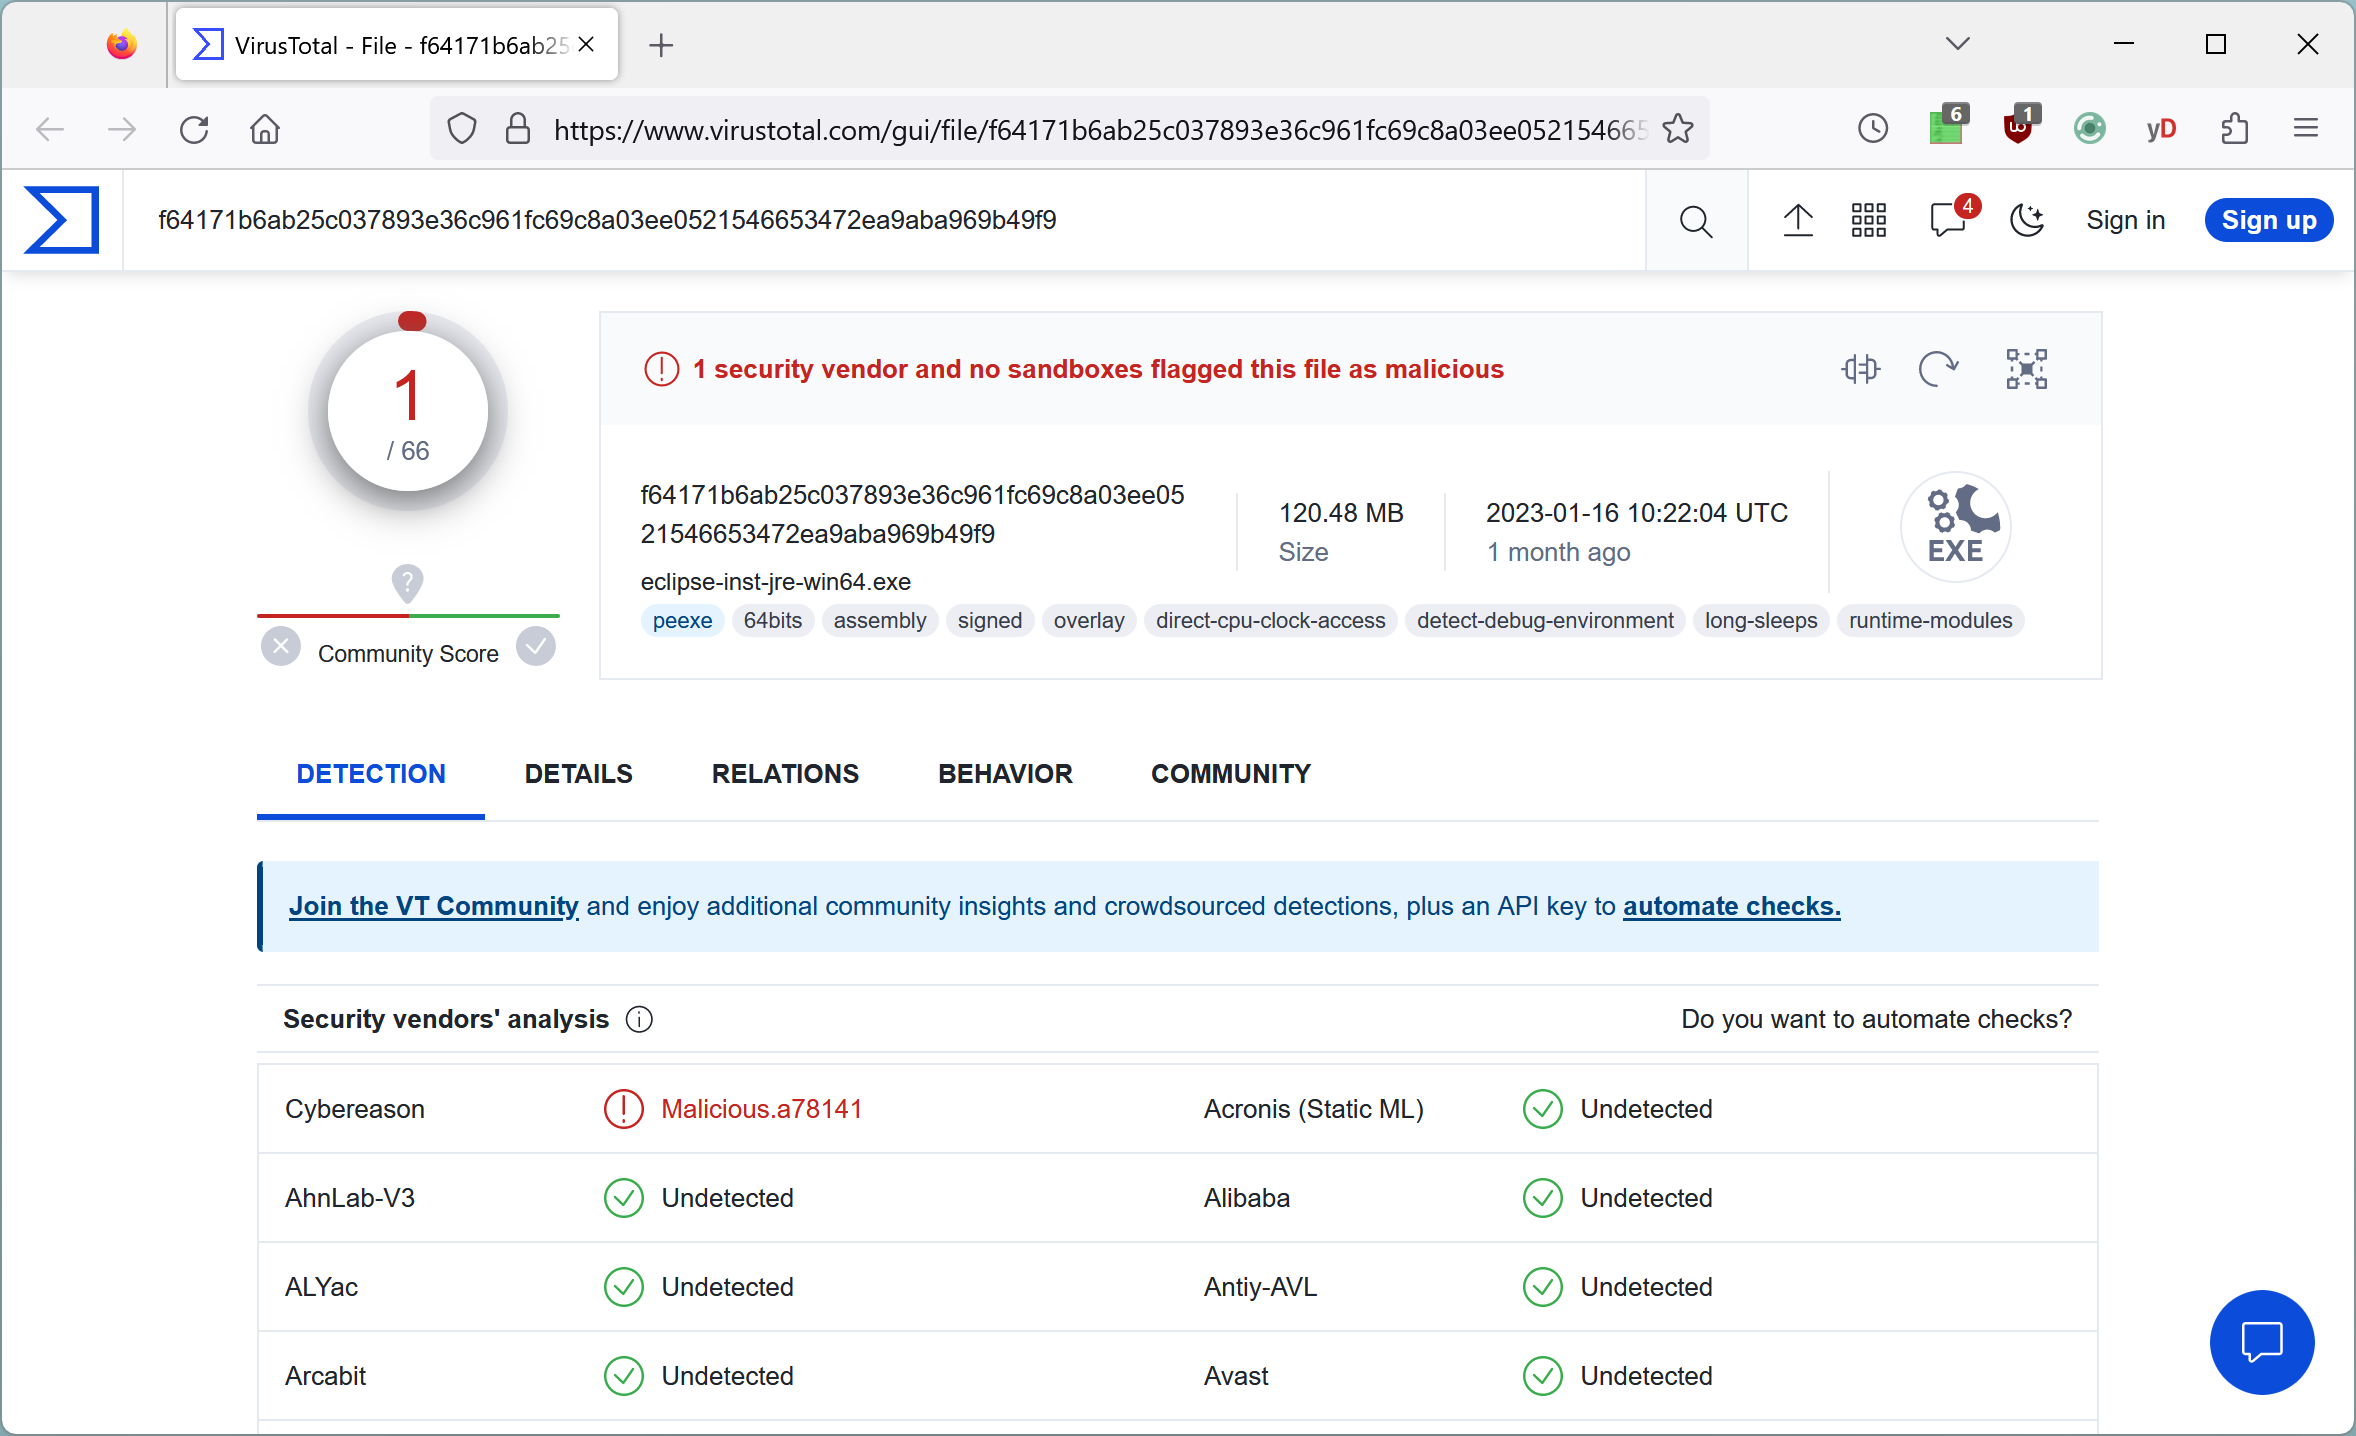
Task: Click the reanalyze file icon
Action: pos(1939,369)
